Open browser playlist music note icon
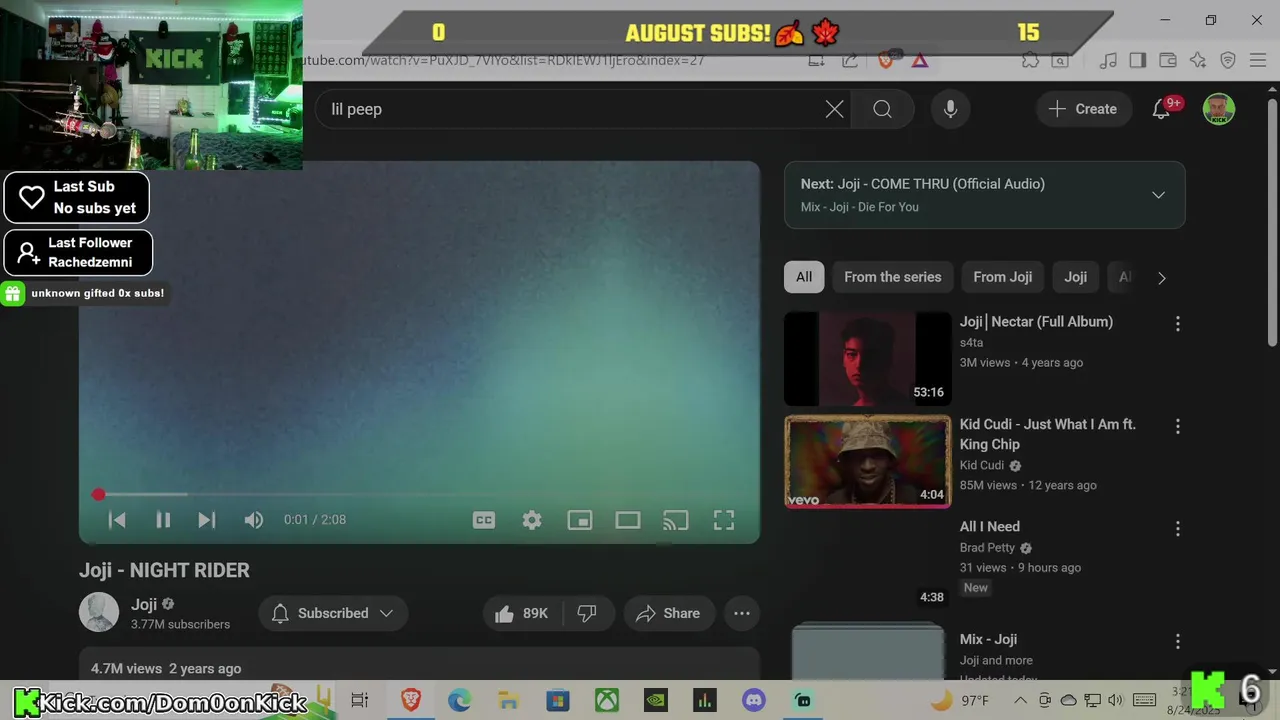Screen dimensions: 1280x720 click(x=1108, y=60)
